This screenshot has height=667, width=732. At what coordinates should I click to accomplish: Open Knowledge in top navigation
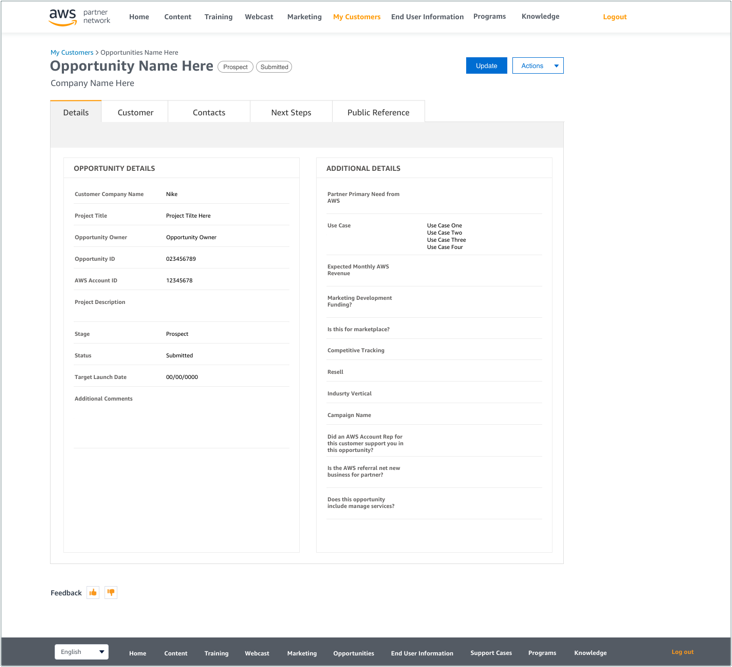tap(540, 16)
